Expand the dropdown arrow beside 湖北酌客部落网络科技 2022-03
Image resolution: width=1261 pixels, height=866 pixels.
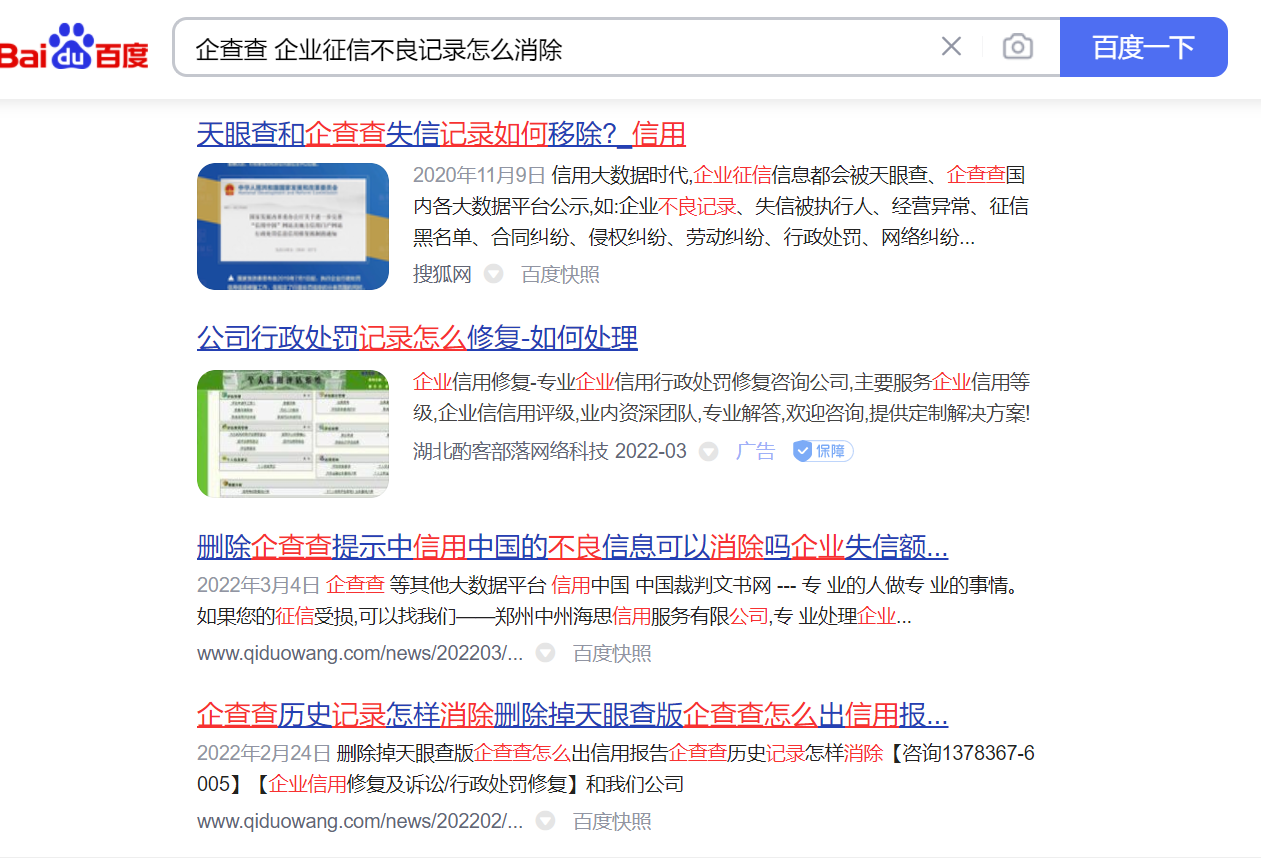(x=709, y=452)
